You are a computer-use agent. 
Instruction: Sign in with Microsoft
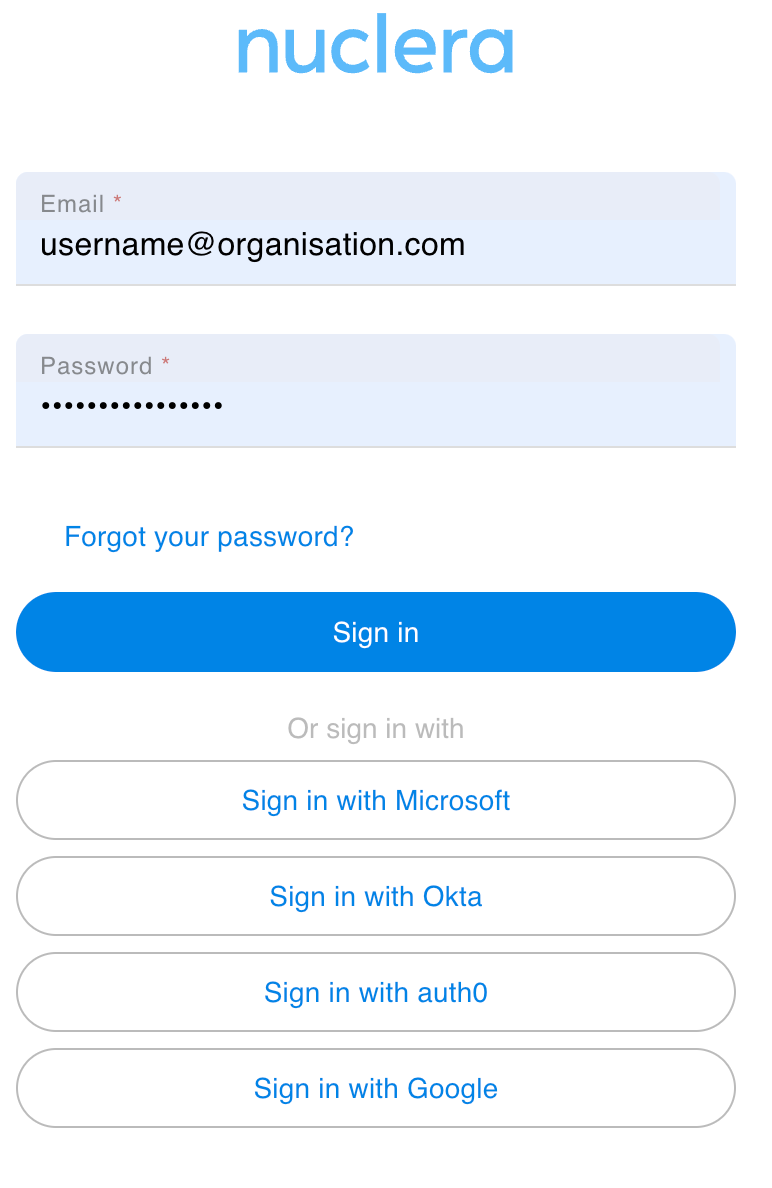[375, 800]
